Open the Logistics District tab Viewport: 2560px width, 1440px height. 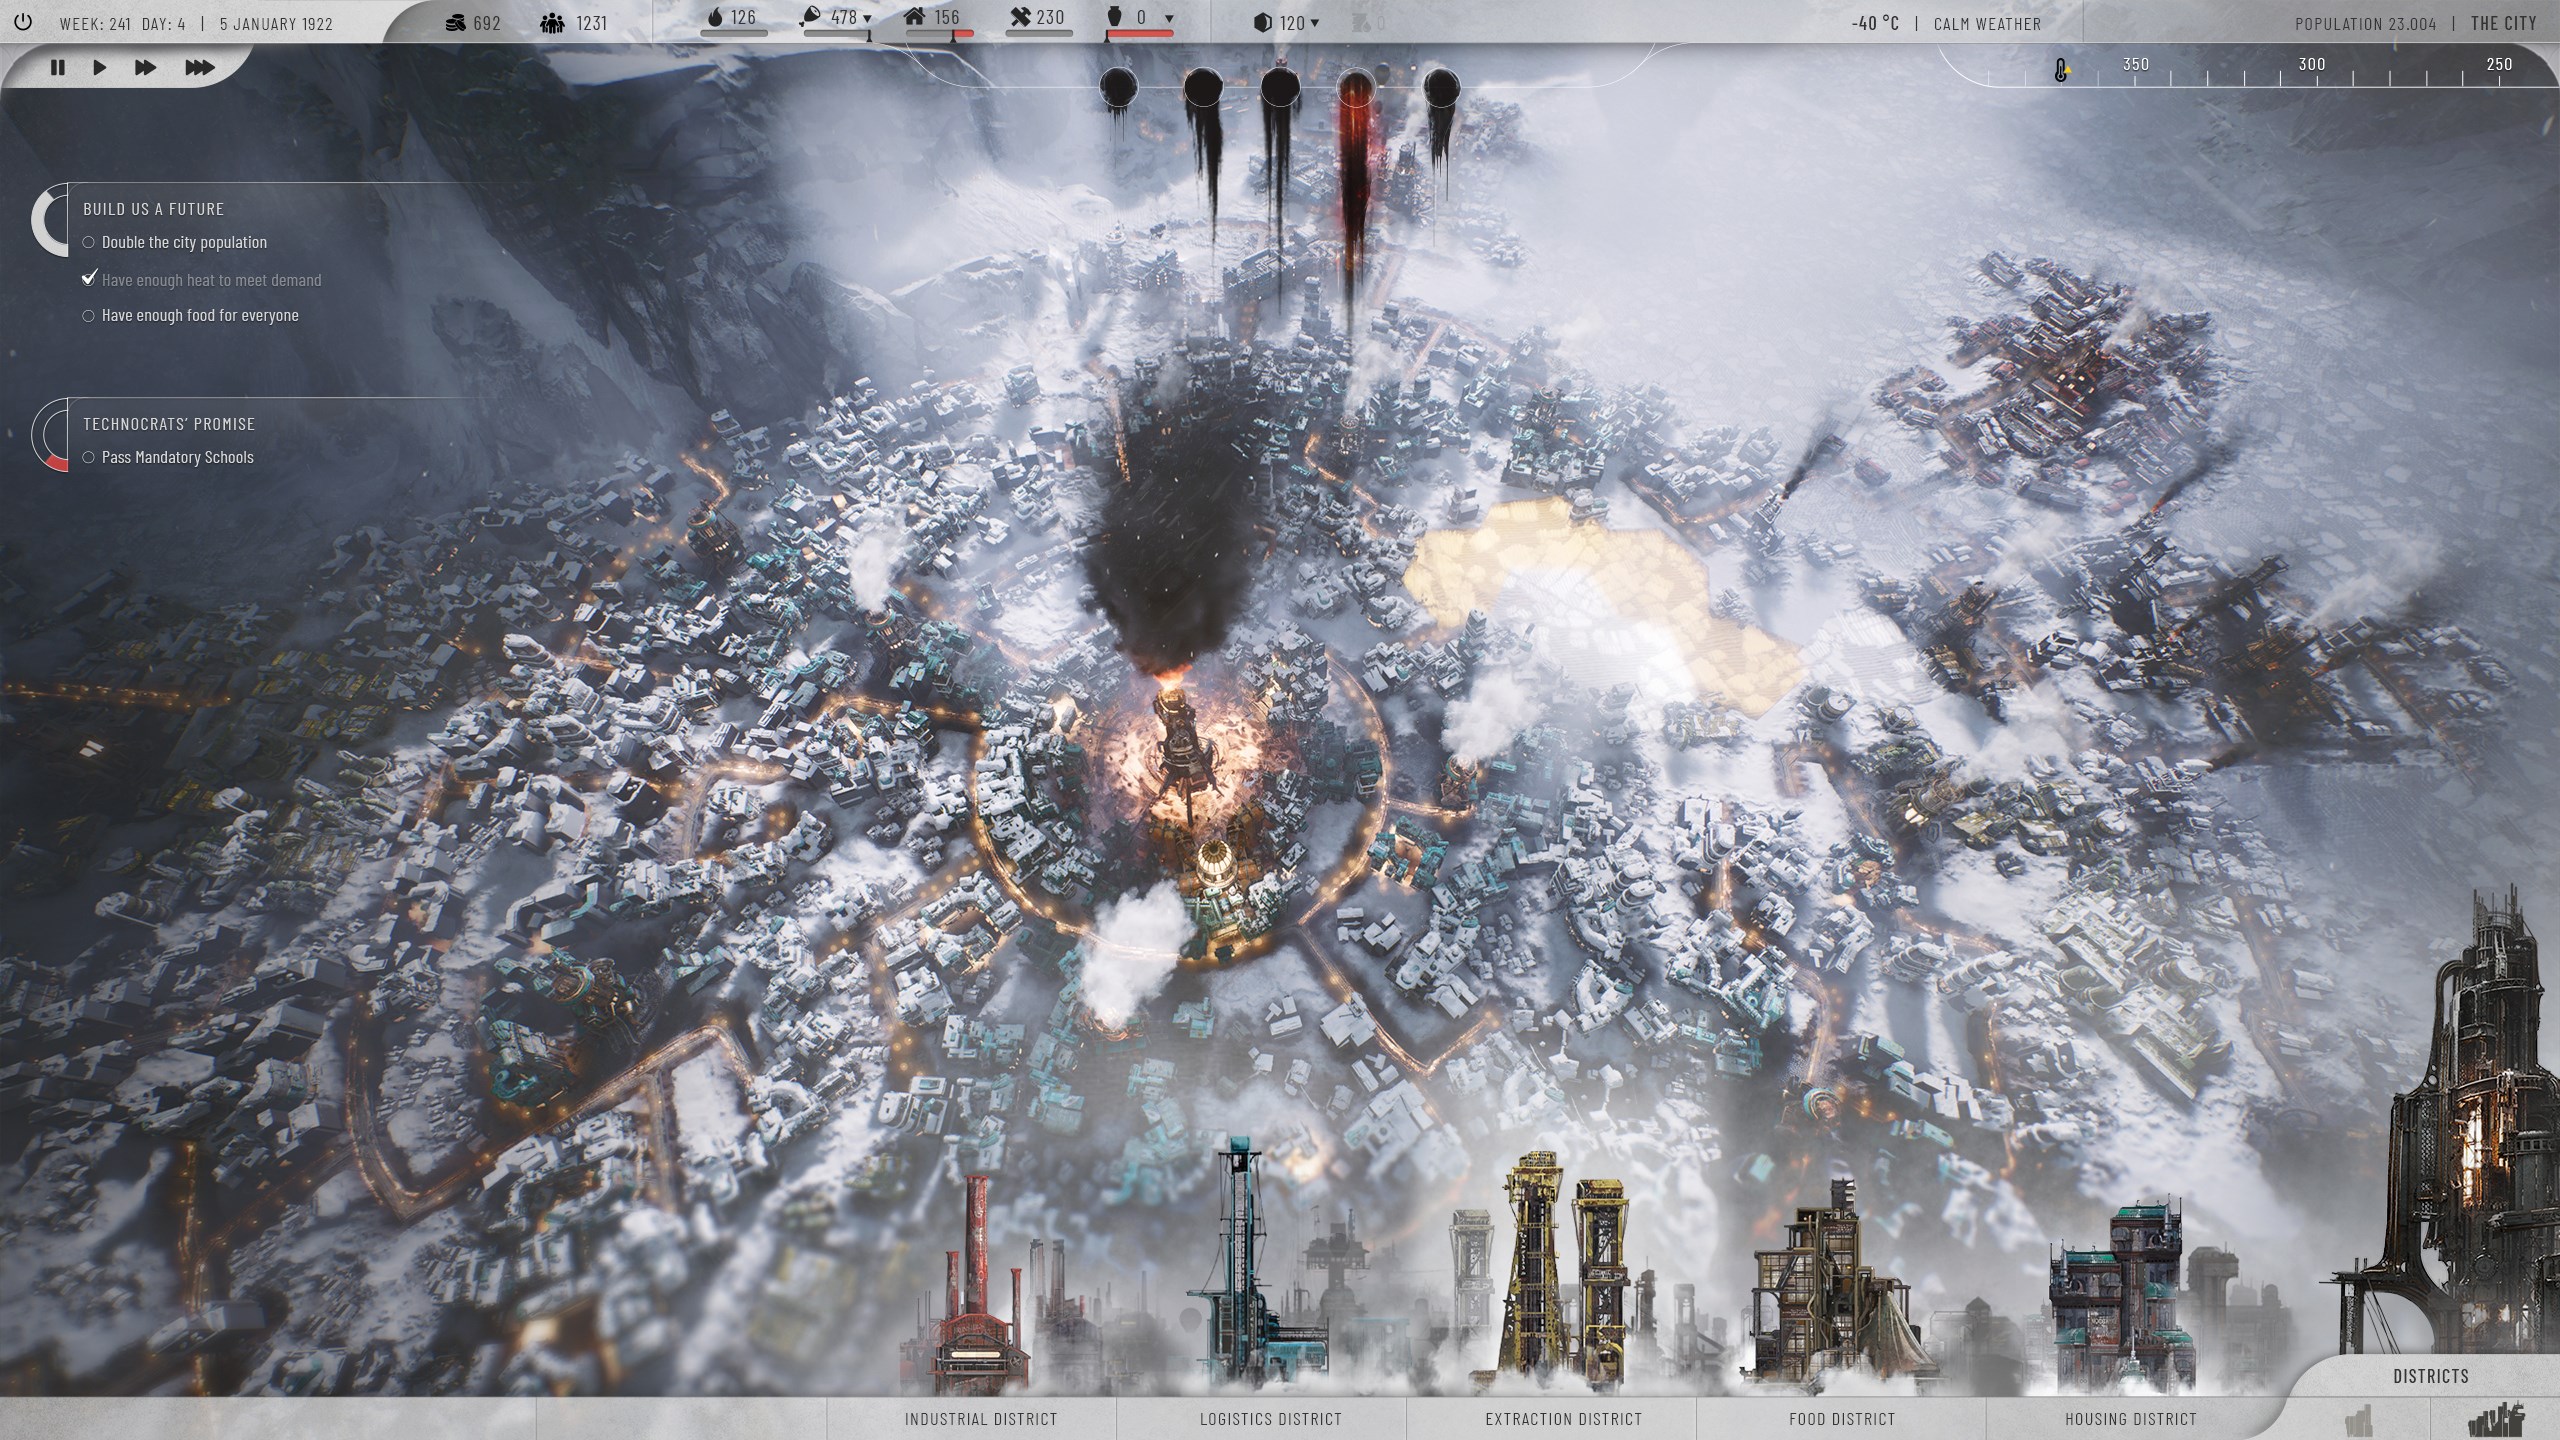click(1272, 1418)
